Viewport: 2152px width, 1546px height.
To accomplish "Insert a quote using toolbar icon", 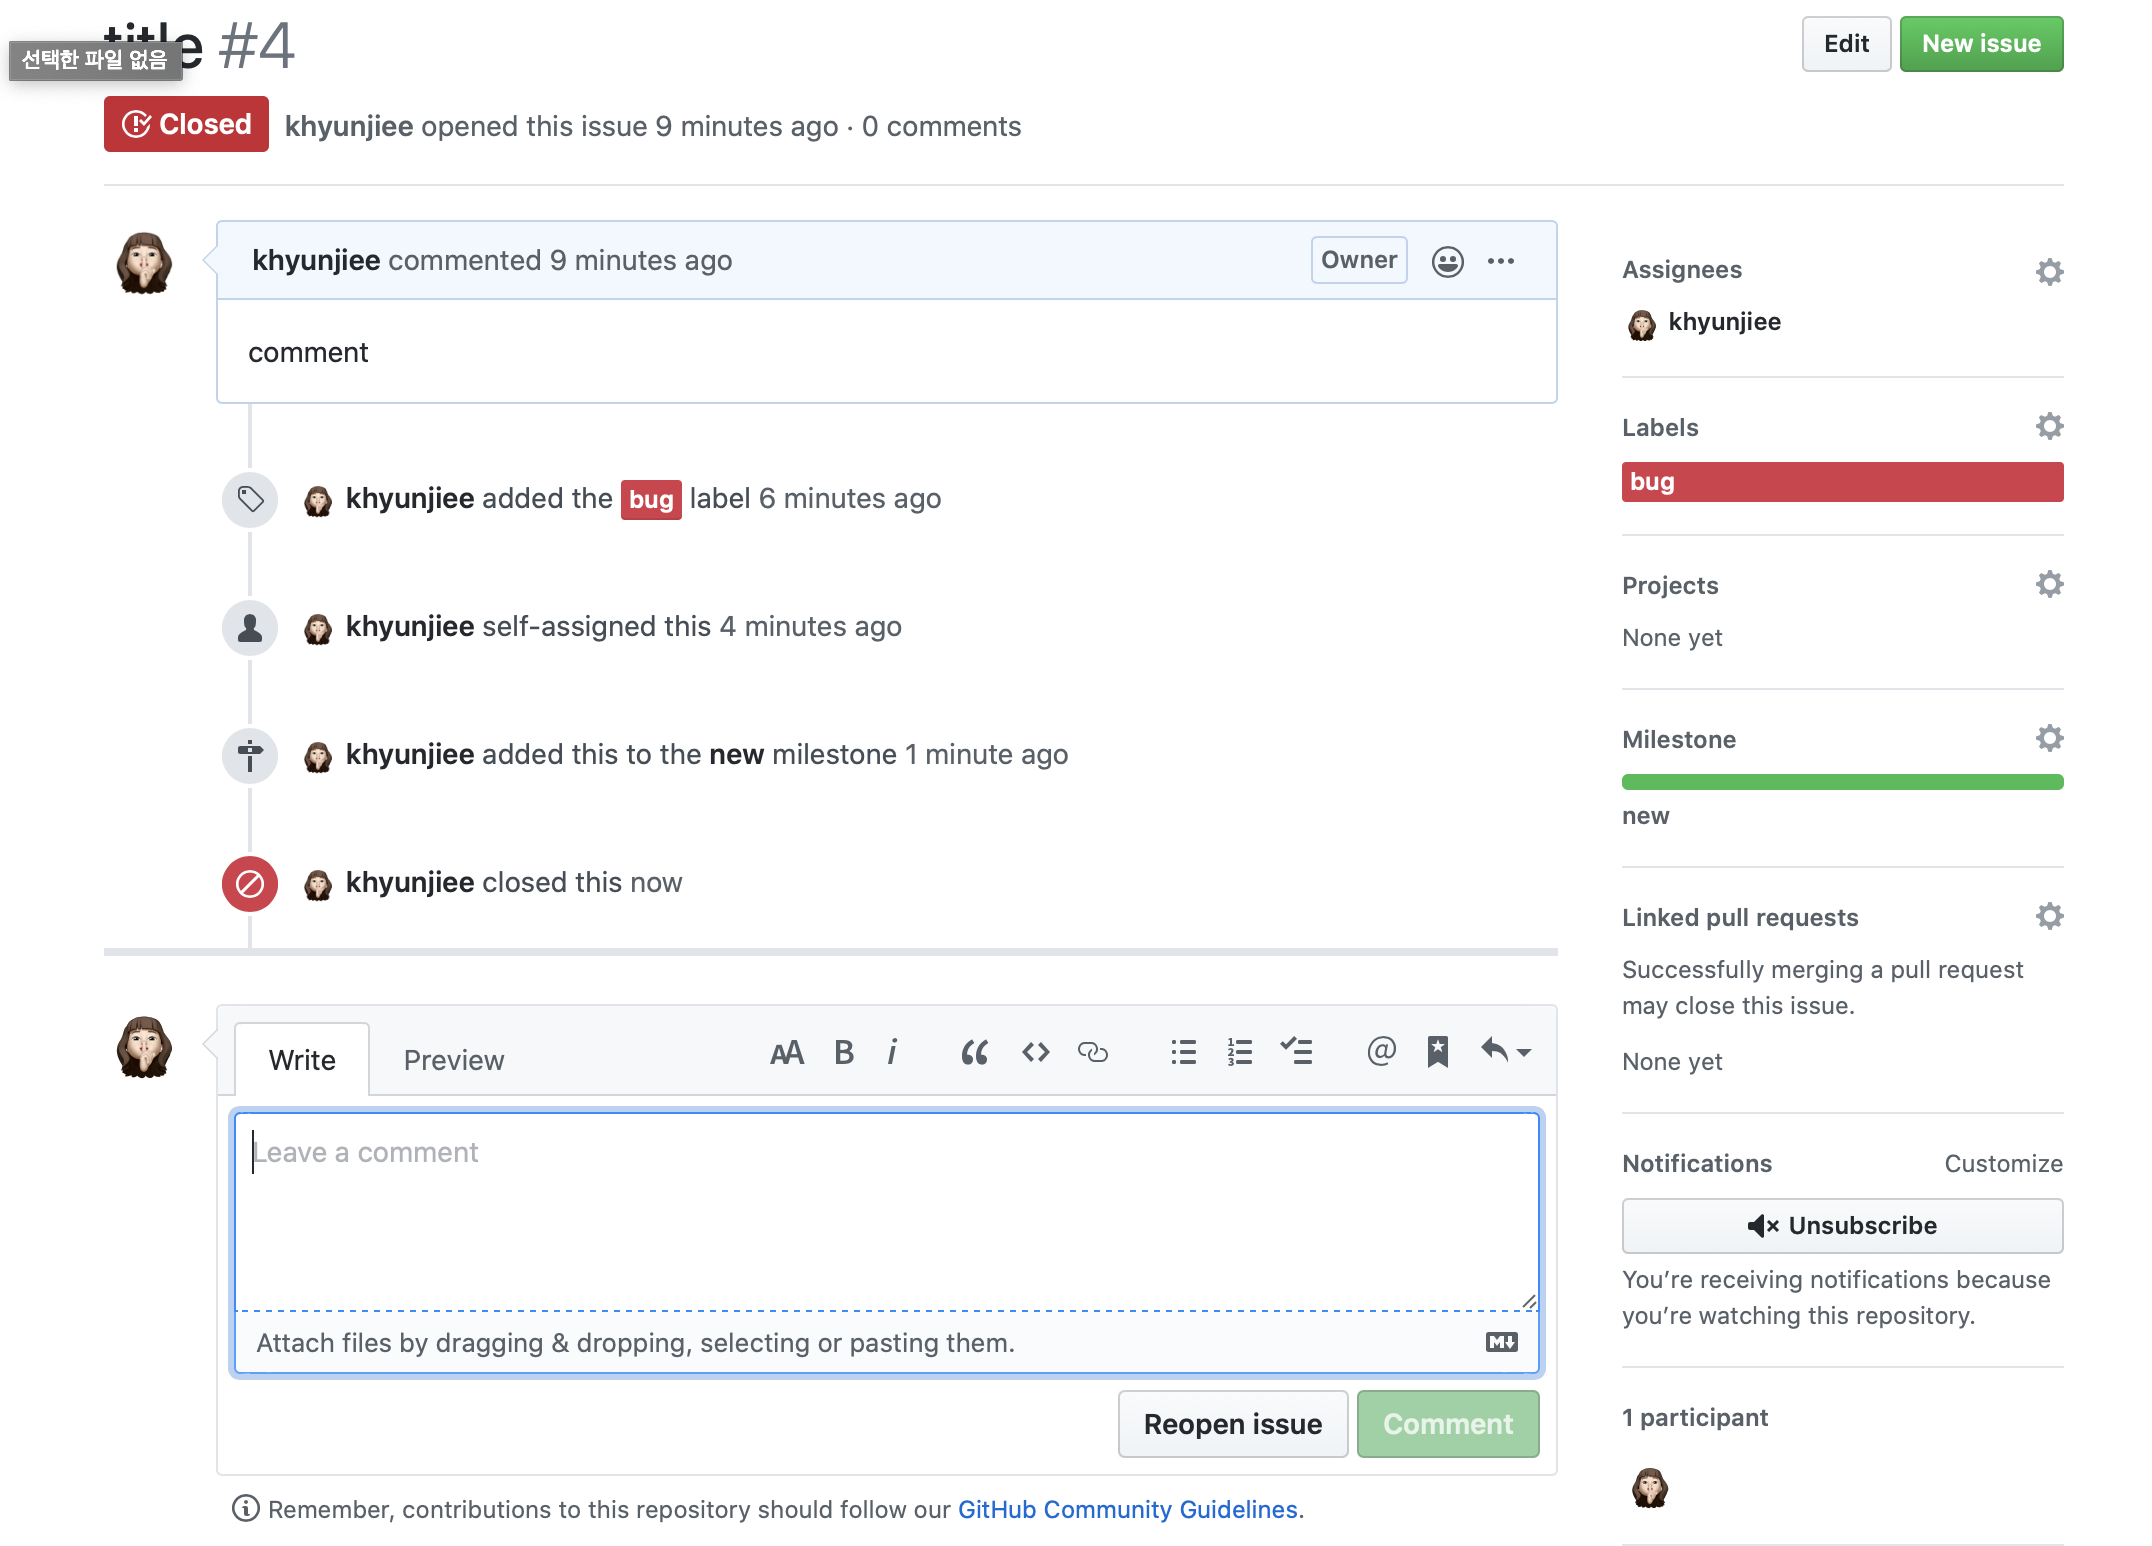I will tap(974, 1052).
